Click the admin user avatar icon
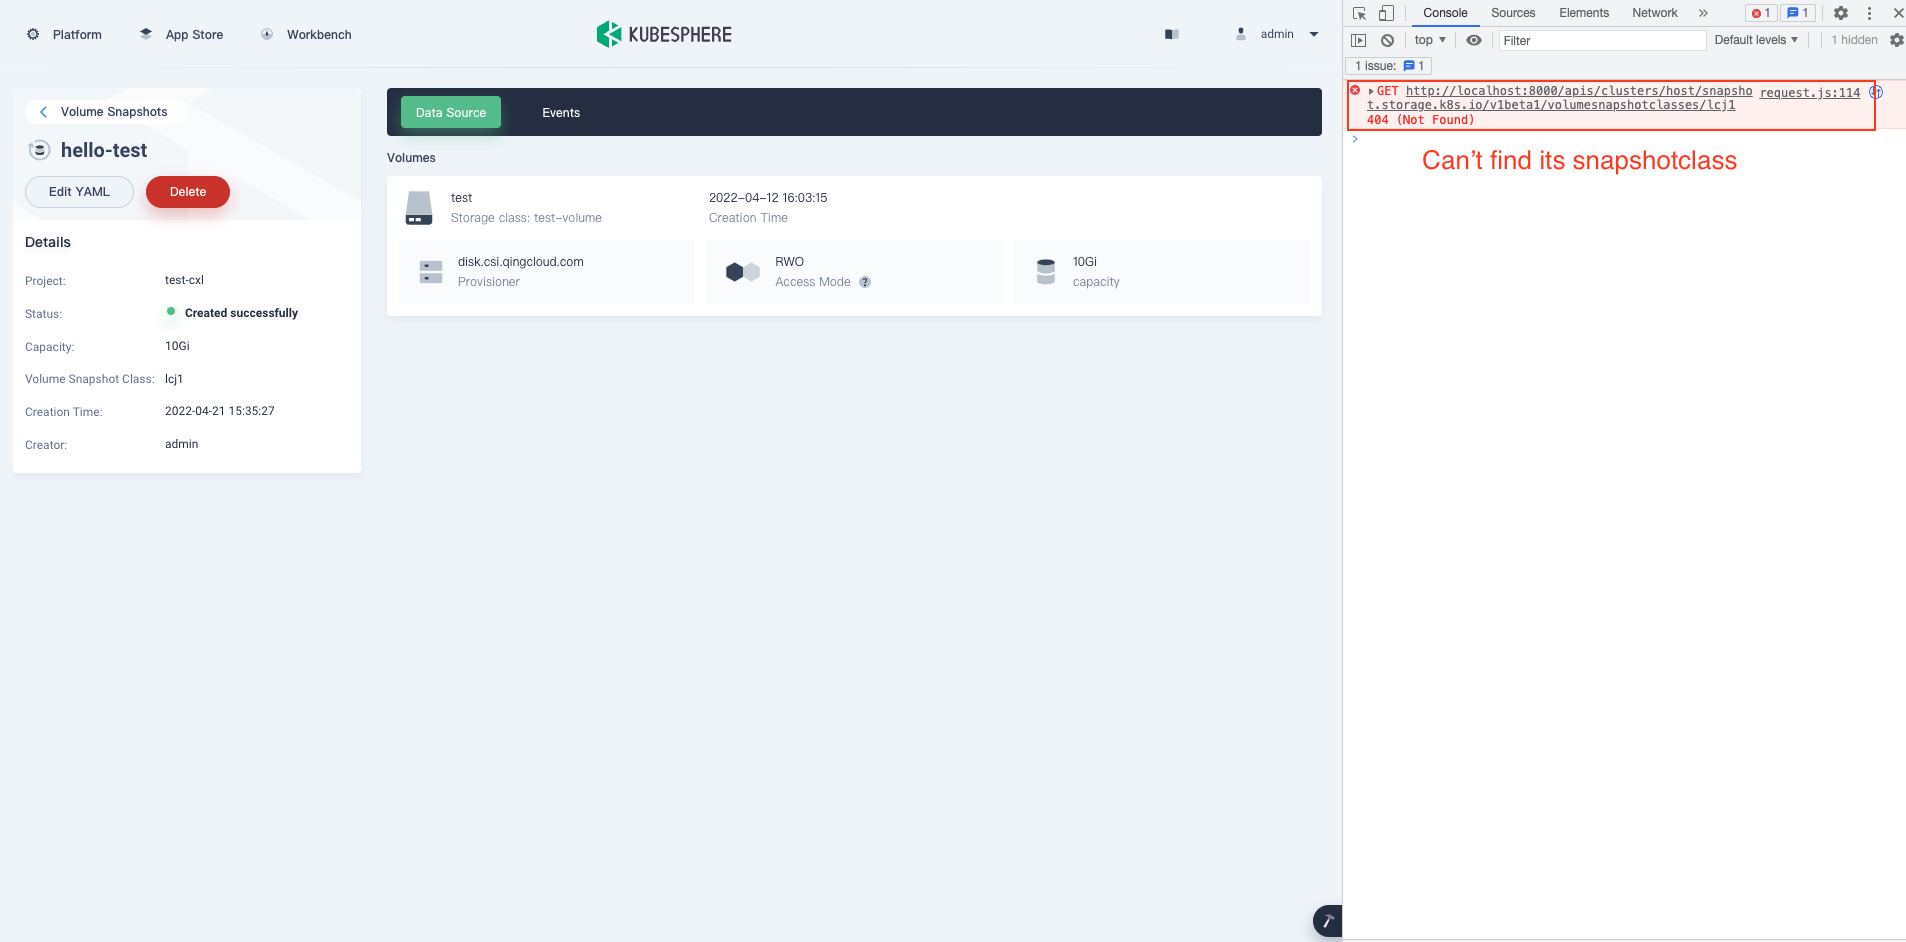 tap(1241, 34)
